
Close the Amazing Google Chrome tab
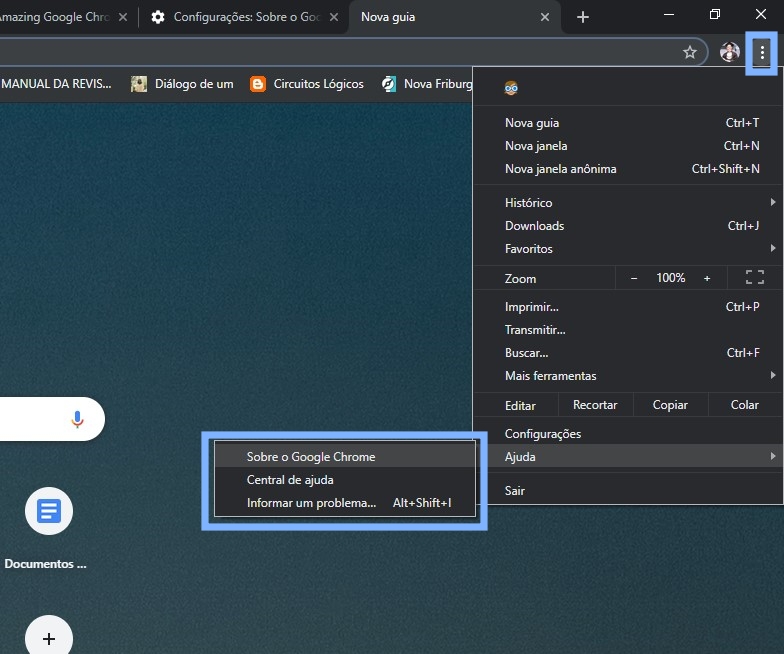coord(123,17)
